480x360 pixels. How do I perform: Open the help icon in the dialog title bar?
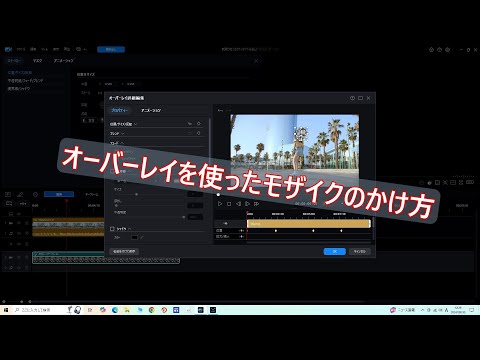point(352,98)
